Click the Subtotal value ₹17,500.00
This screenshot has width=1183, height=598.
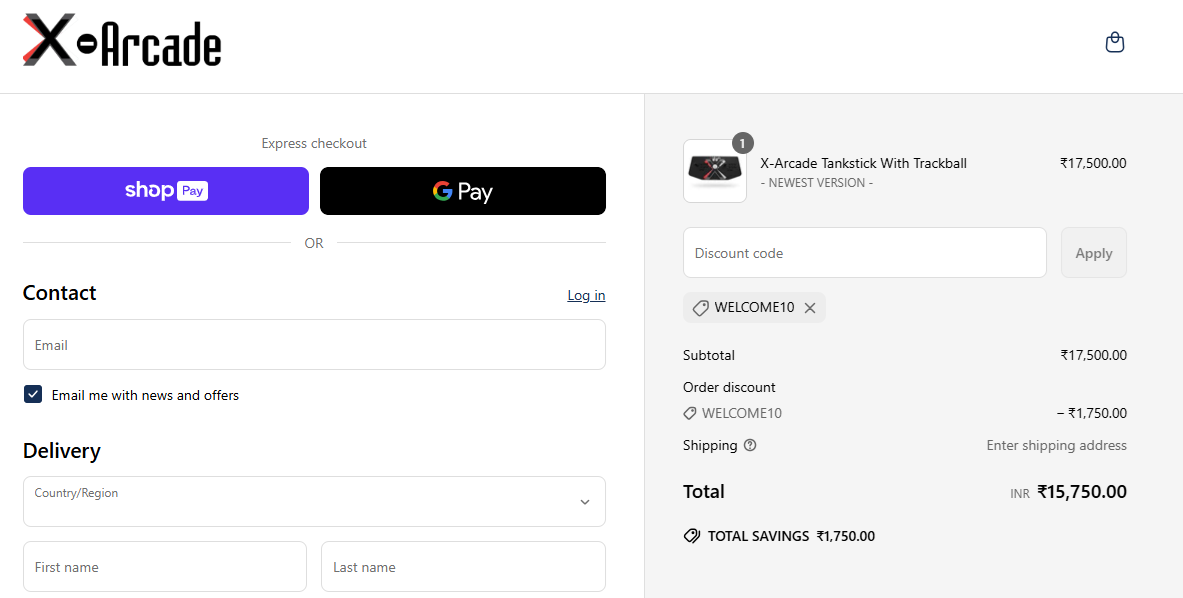[1093, 355]
